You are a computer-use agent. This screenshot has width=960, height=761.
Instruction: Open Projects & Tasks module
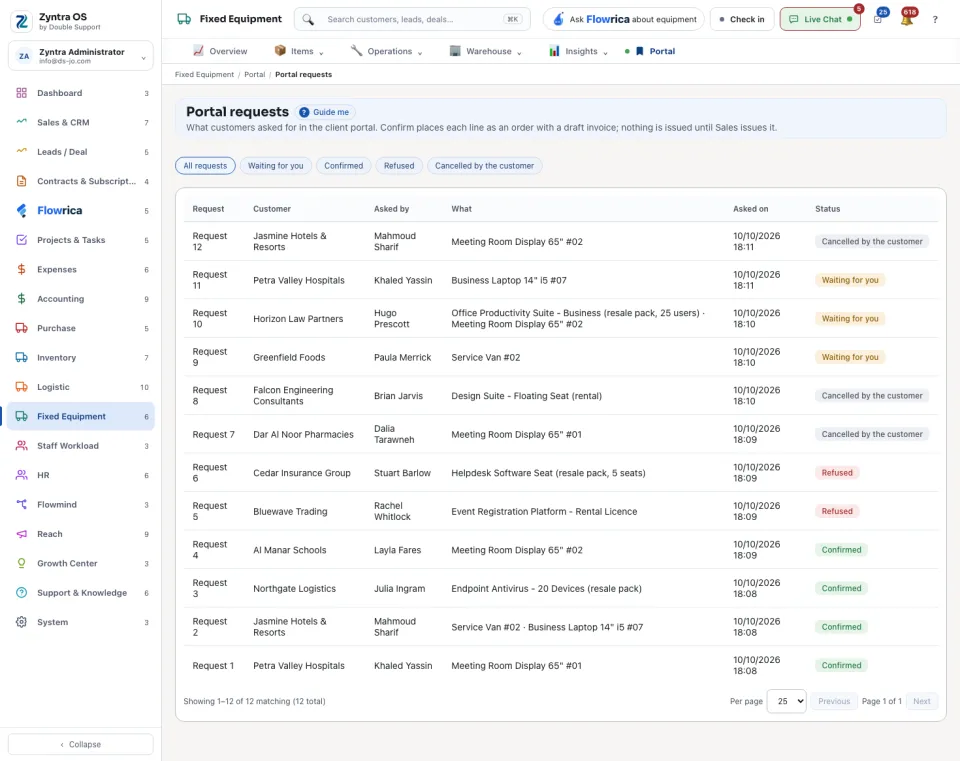click(x=81, y=240)
